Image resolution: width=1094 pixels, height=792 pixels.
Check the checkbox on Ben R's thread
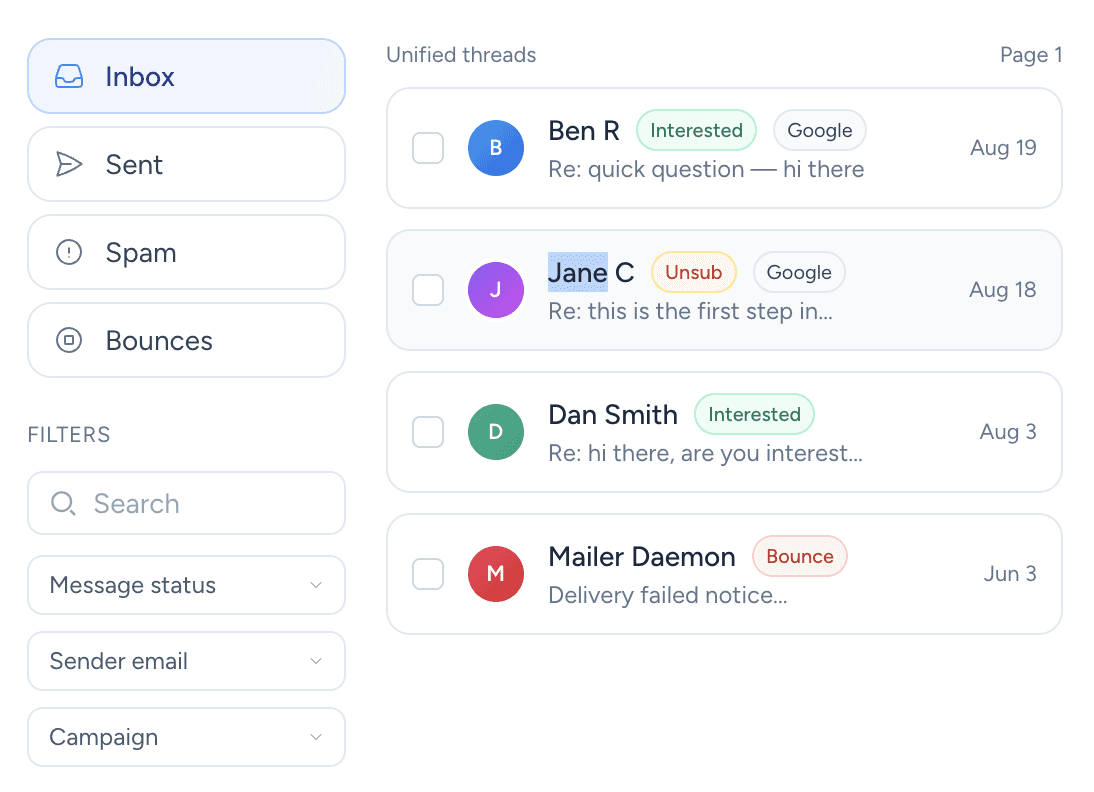pyautogui.click(x=428, y=148)
